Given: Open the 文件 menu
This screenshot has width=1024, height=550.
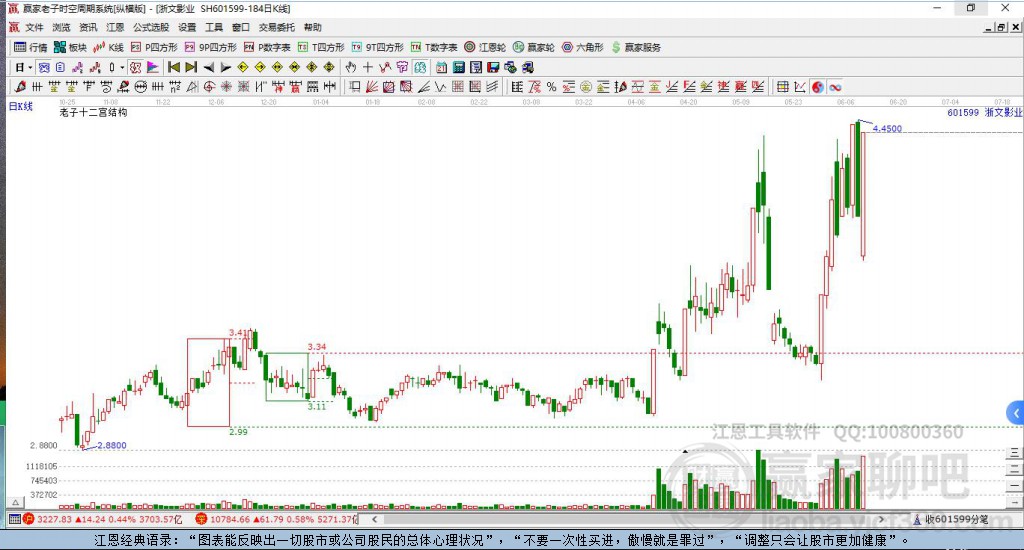Looking at the screenshot, I should pyautogui.click(x=34, y=27).
